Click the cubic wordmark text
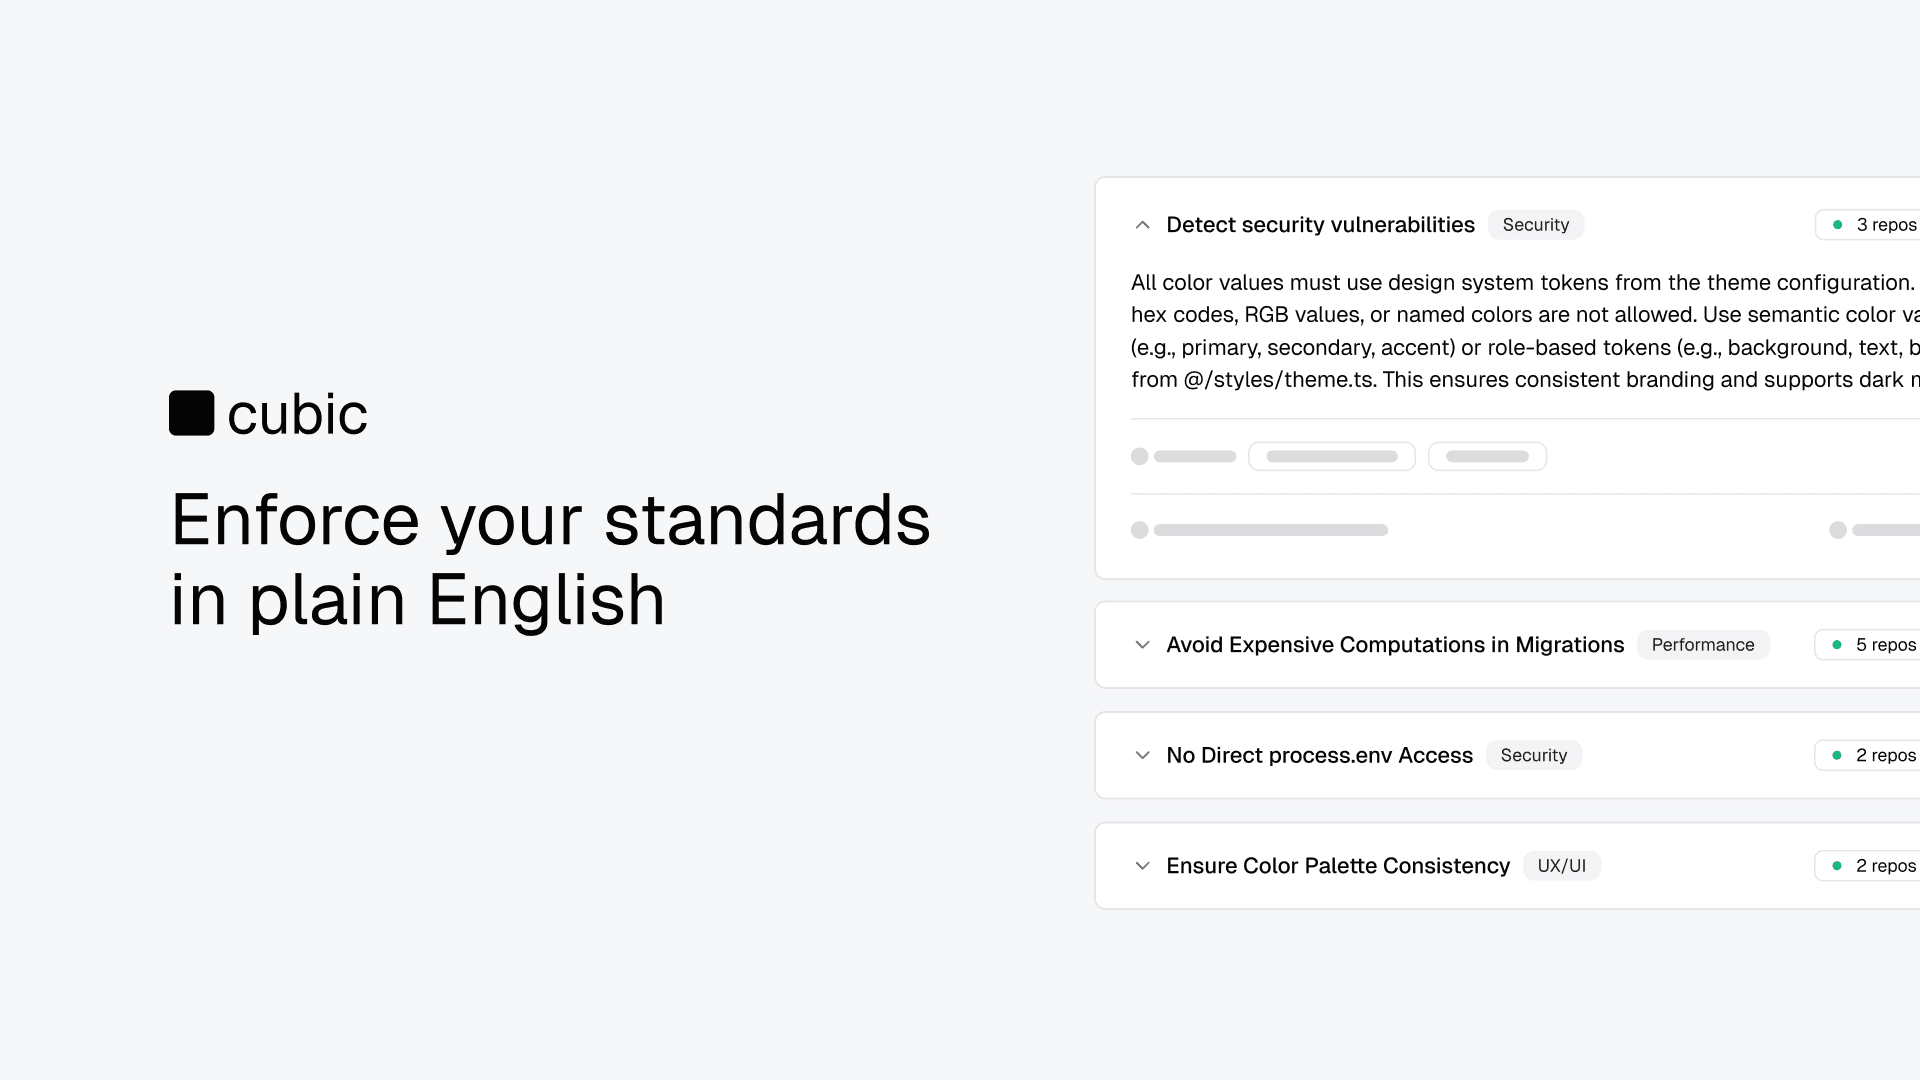 [x=297, y=414]
